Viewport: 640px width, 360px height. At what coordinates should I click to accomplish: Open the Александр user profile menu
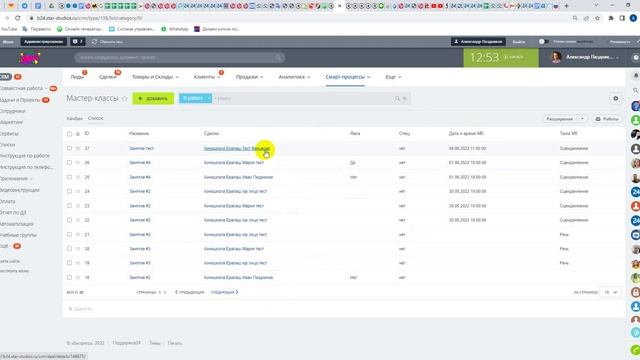[585, 58]
